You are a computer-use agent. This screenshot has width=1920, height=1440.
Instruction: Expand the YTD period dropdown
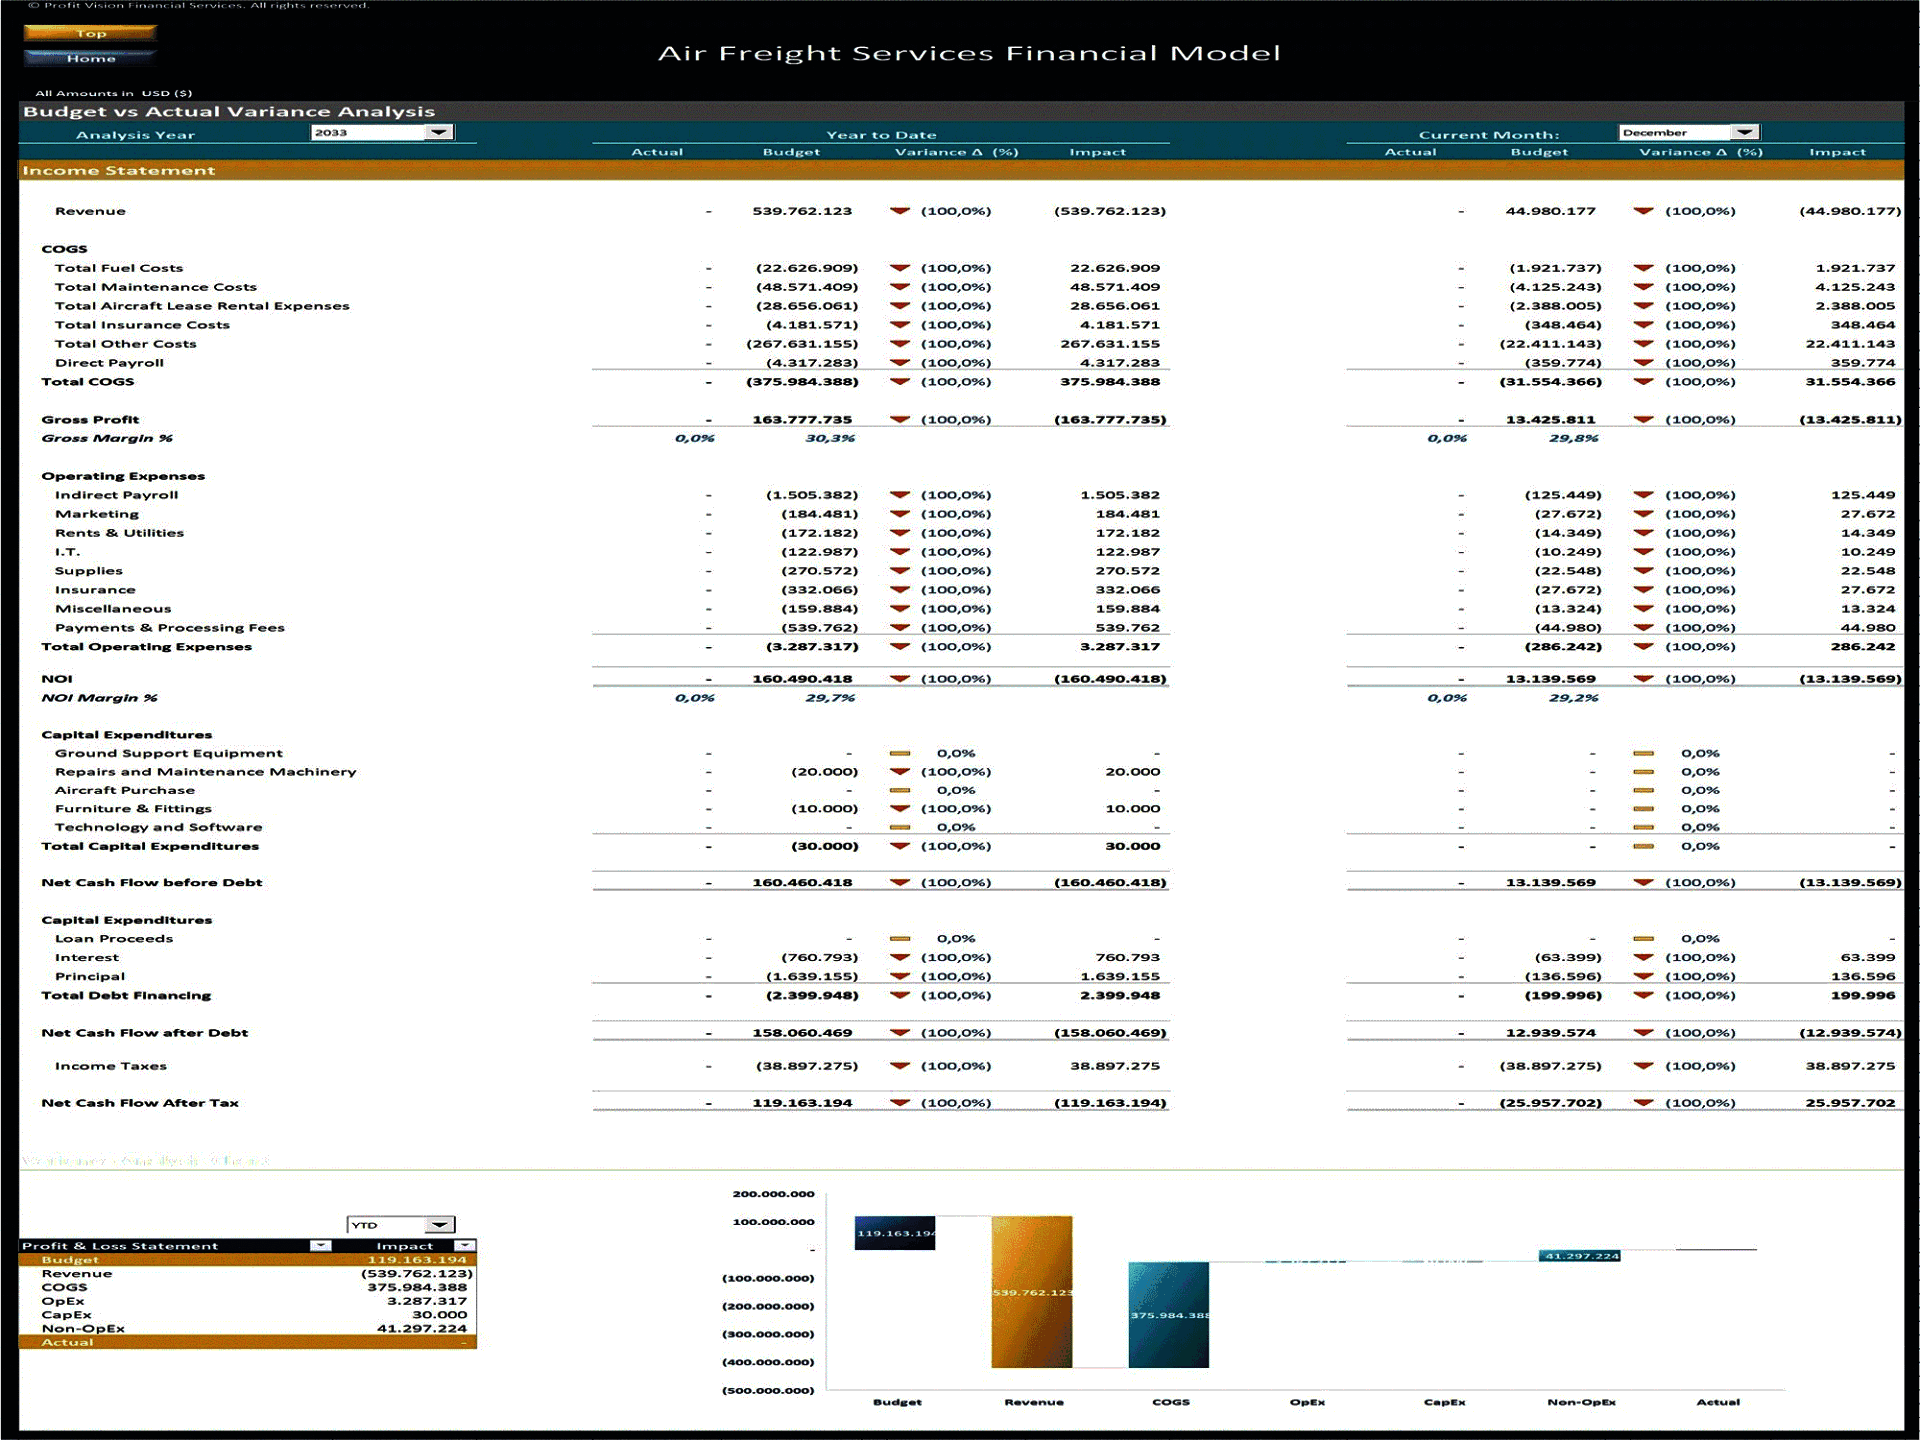tap(437, 1224)
